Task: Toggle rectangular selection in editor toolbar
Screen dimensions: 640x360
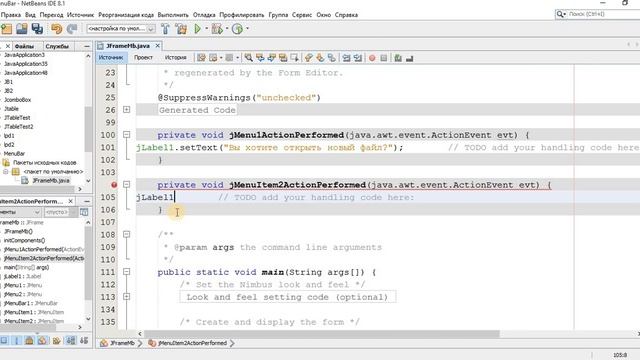Action: [x=294, y=58]
